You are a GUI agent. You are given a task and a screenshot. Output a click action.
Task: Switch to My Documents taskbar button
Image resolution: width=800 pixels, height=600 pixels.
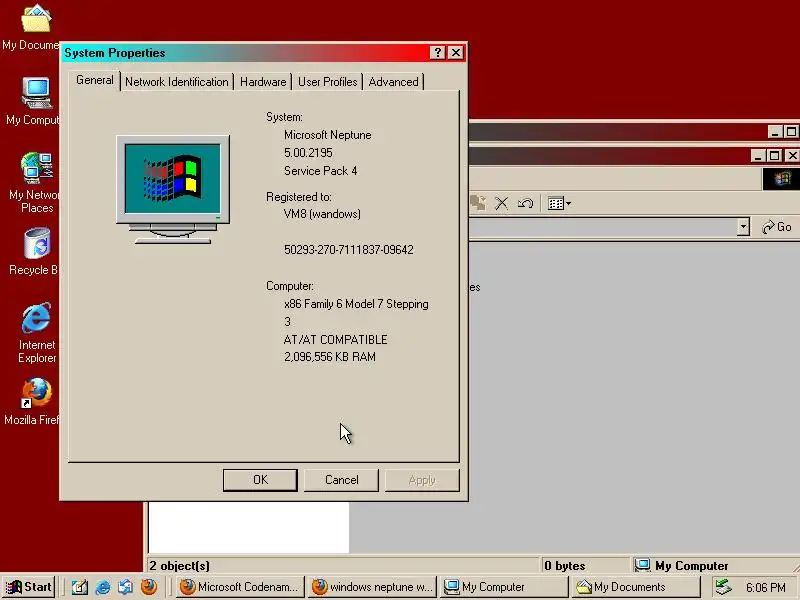637,587
